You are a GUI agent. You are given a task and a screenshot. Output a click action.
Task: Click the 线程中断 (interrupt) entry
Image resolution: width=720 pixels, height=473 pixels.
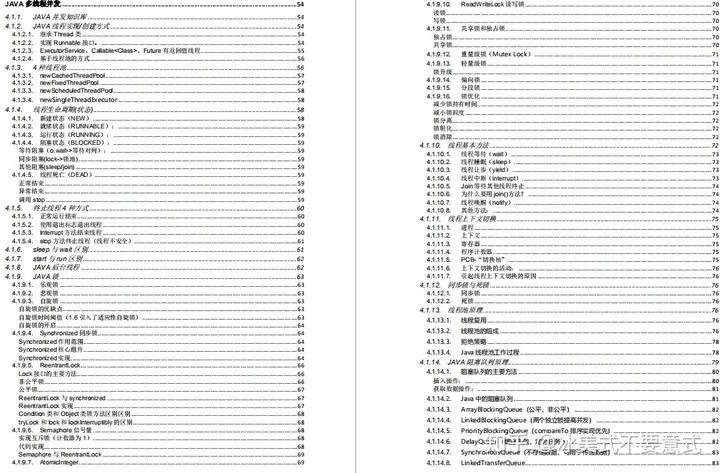click(573, 178)
